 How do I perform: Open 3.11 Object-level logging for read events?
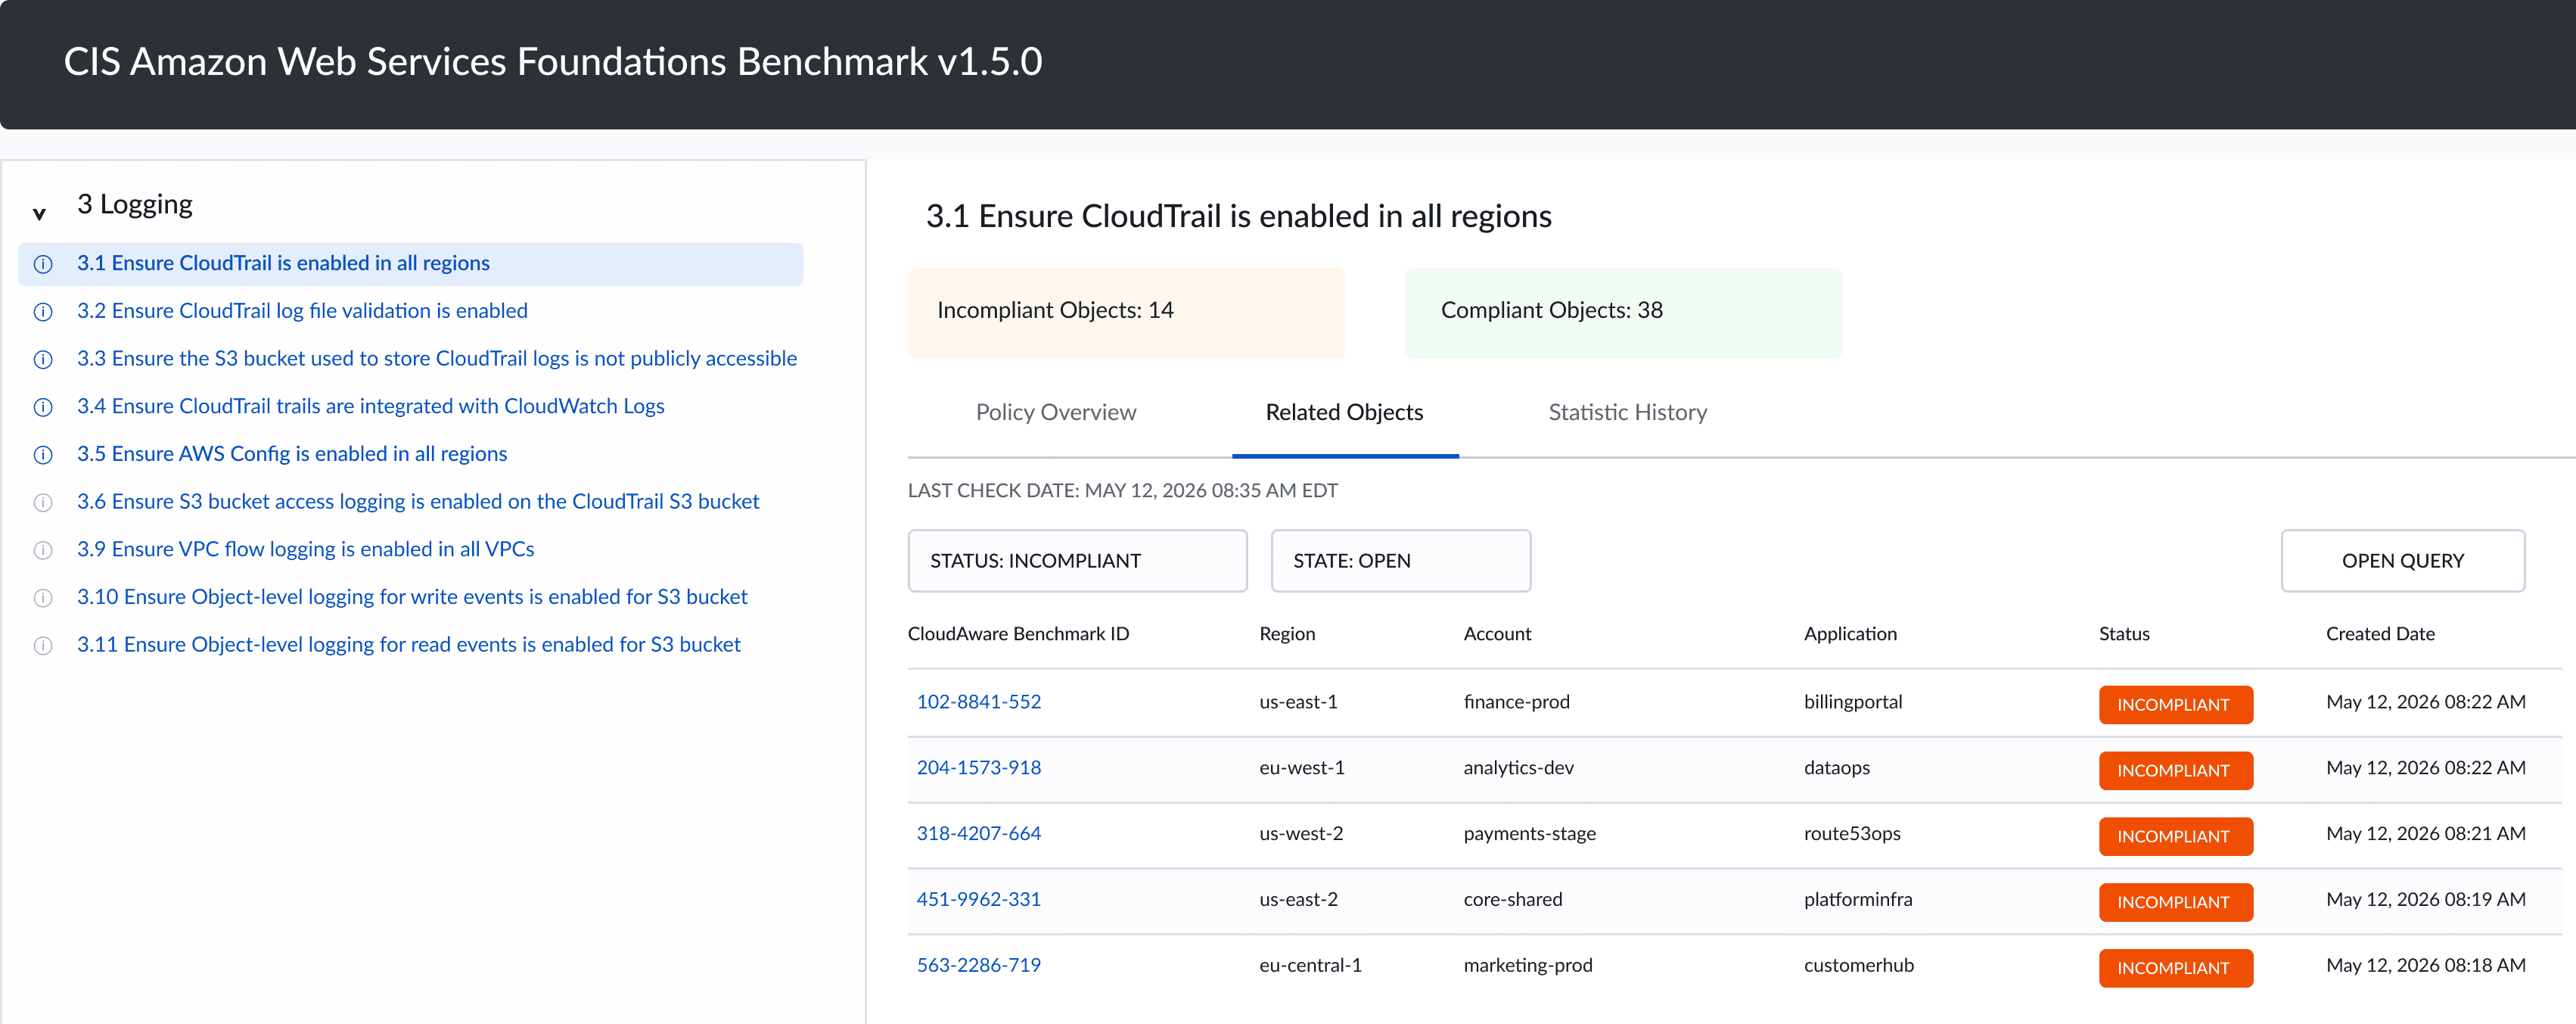pos(408,644)
